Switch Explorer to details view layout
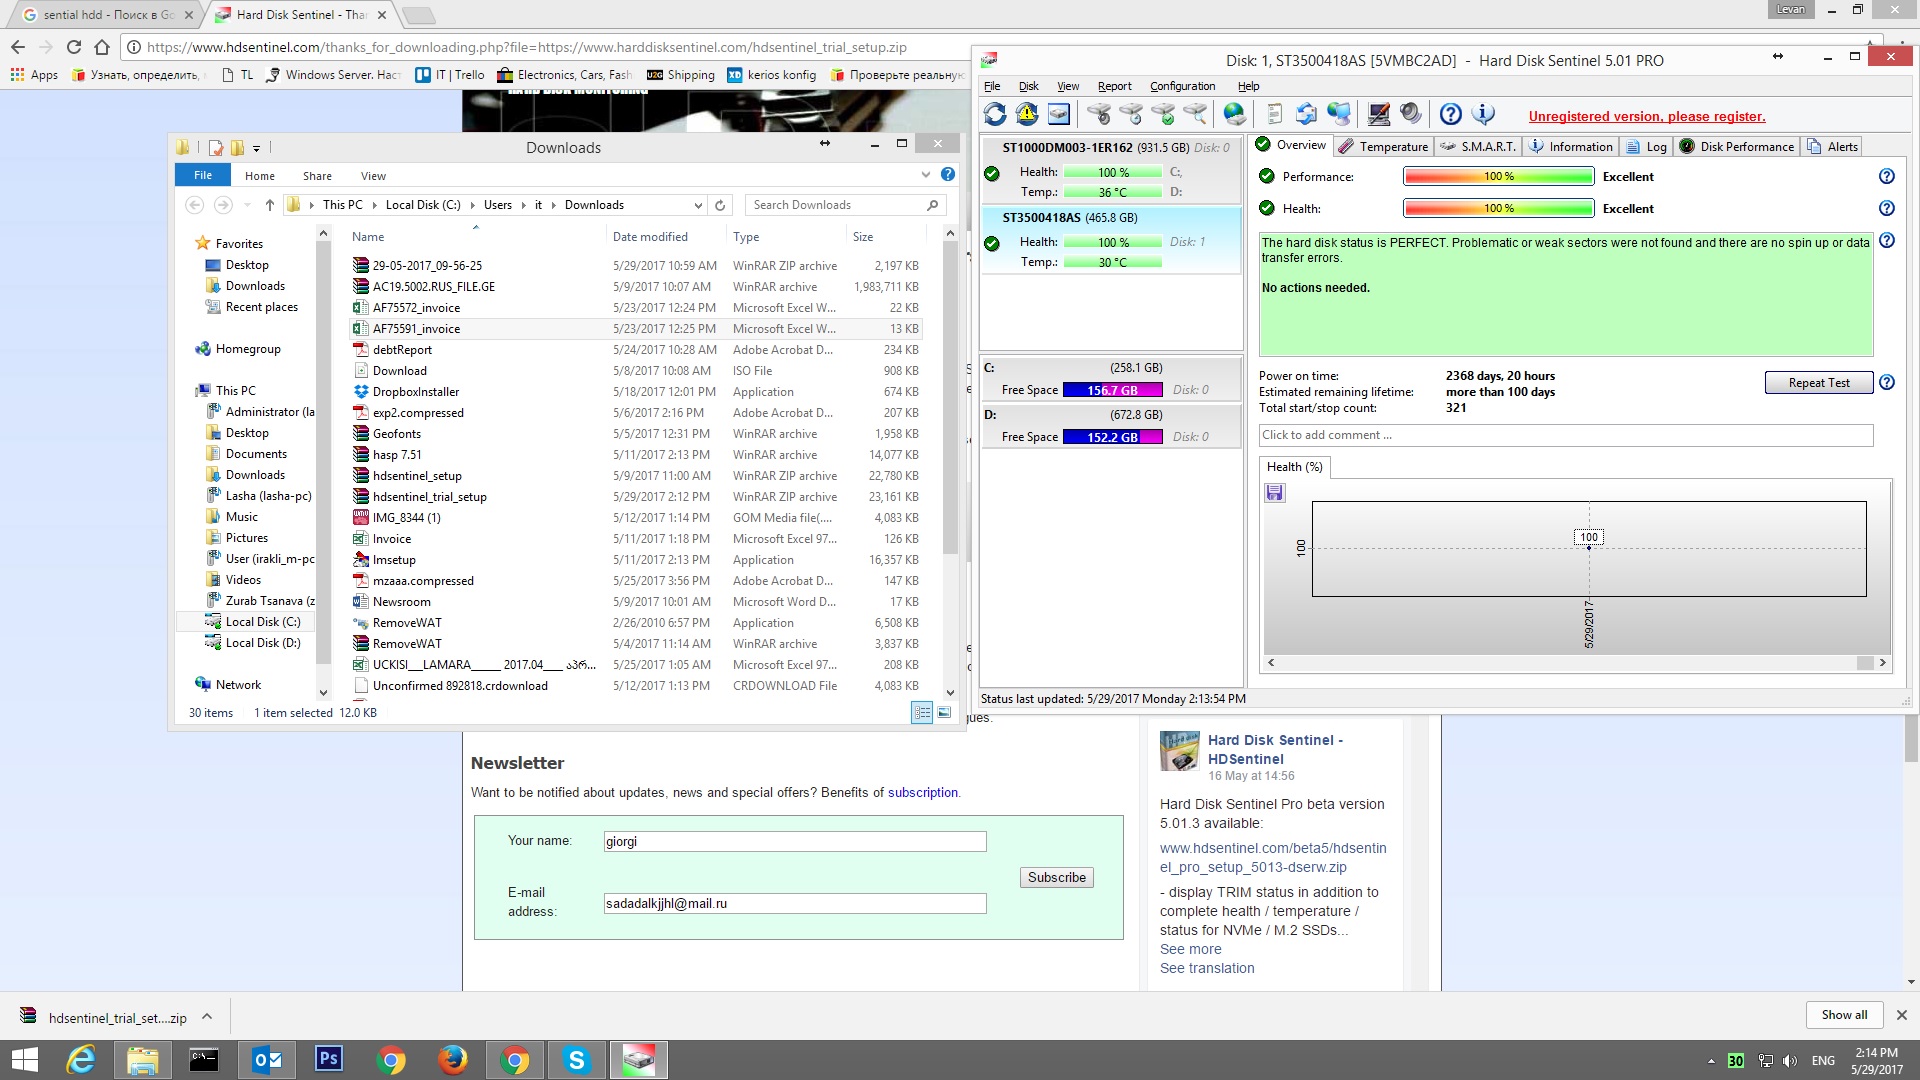Viewport: 1920px width, 1080px height. [922, 713]
